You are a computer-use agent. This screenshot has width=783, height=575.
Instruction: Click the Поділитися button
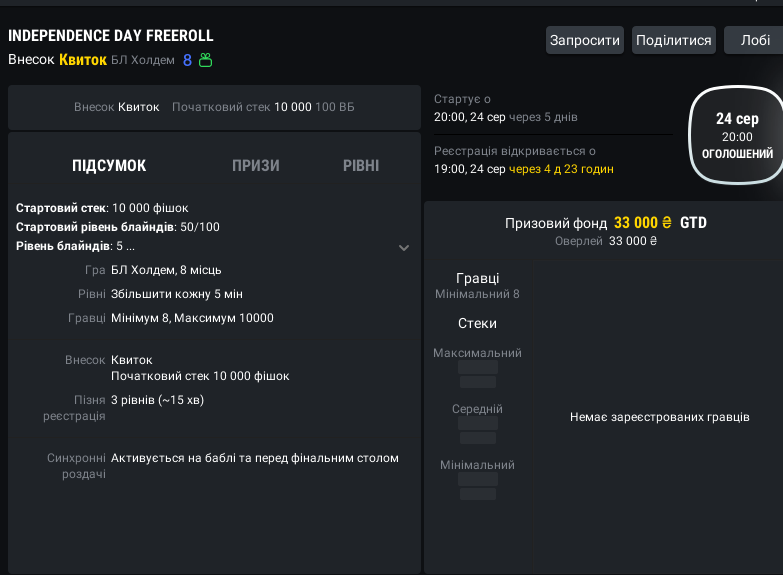pyautogui.click(x=674, y=40)
